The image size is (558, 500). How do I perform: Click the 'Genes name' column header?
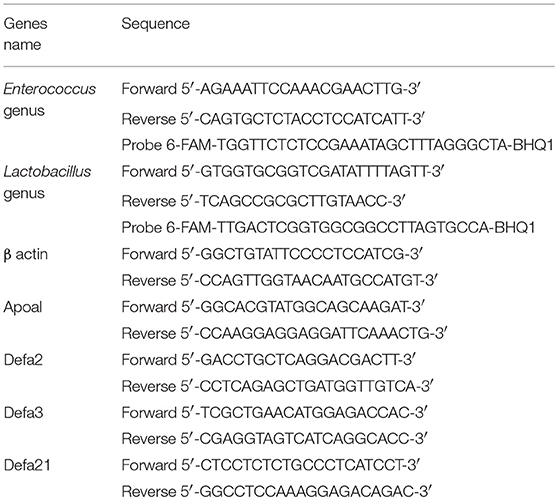point(25,34)
